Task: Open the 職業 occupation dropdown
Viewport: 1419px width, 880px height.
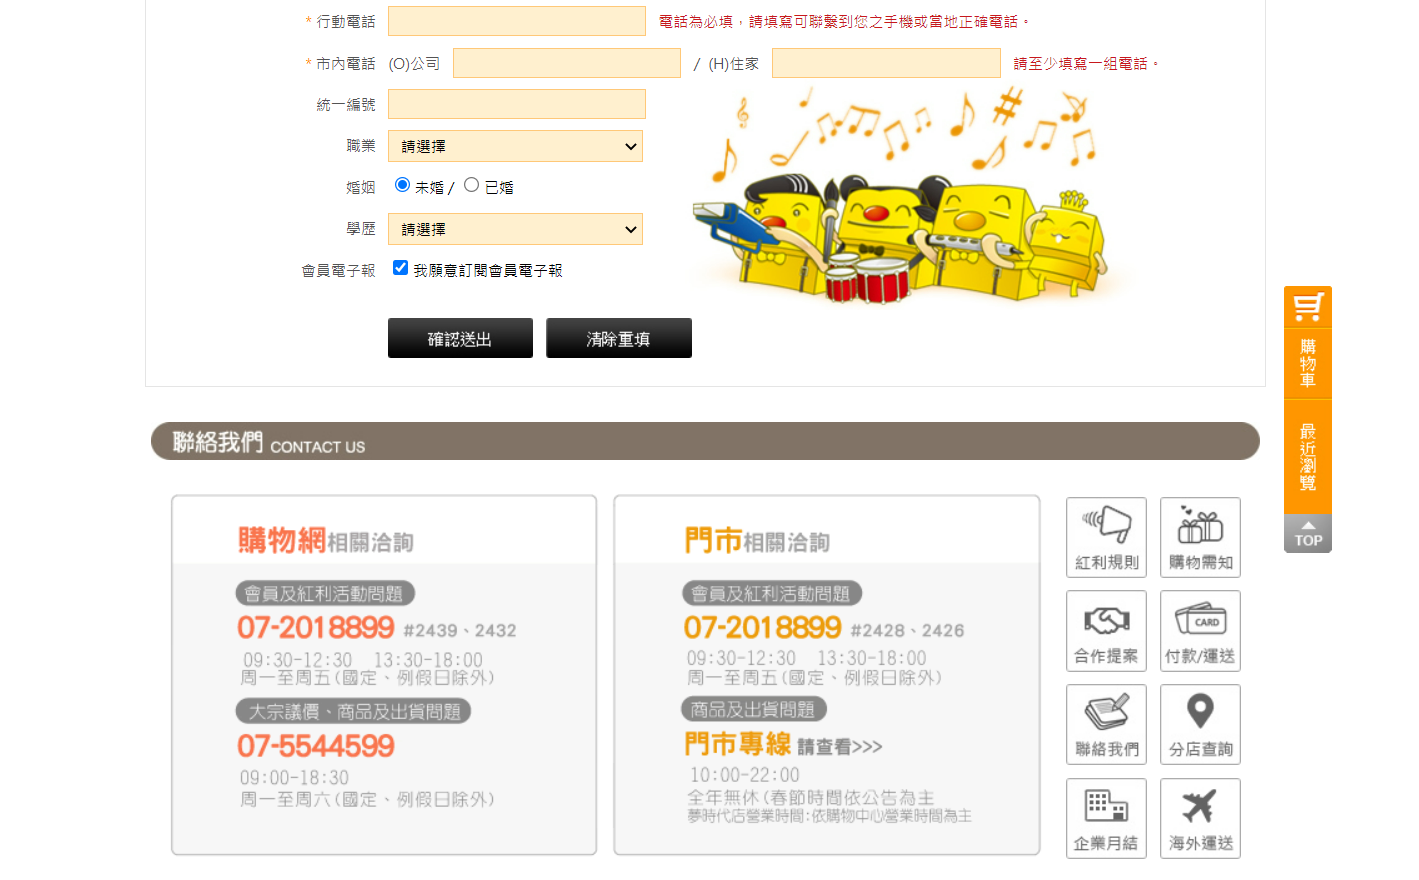Action: (x=515, y=146)
